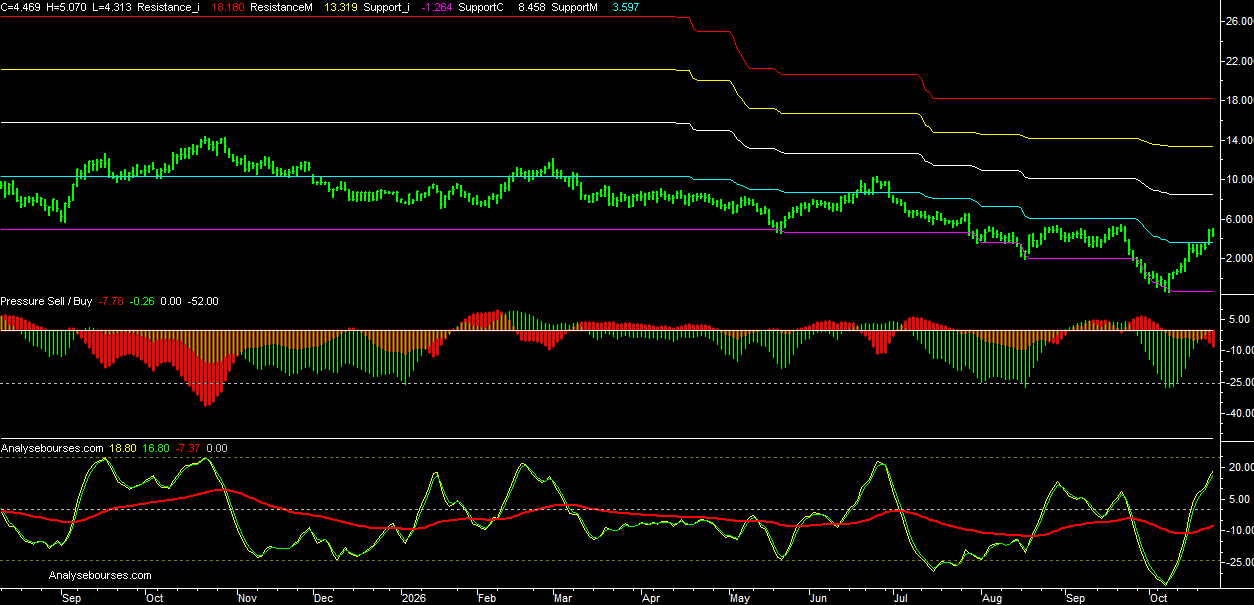Click the 'Jun' month label
1254x605 pixels.
point(818,598)
